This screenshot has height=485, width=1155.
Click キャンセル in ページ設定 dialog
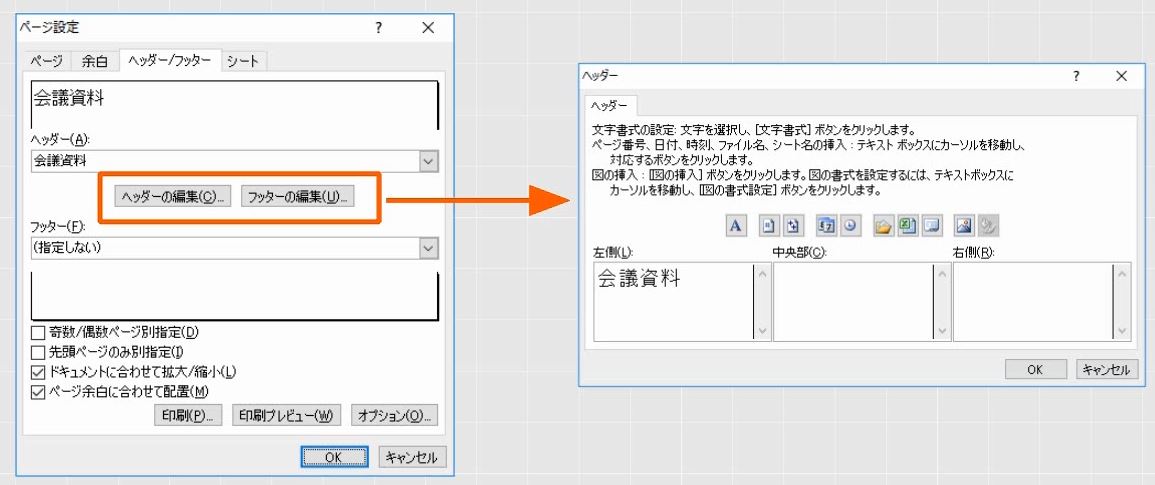[x=412, y=457]
